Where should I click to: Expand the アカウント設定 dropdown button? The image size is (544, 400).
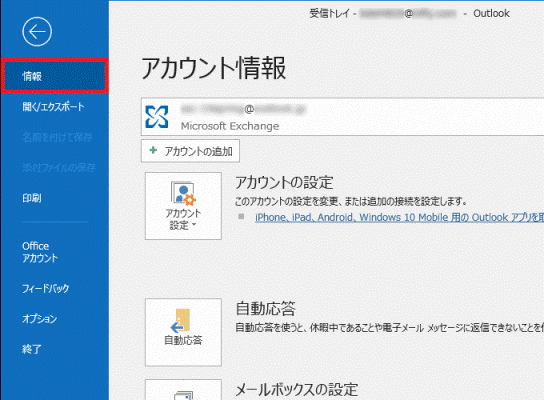click(x=183, y=206)
